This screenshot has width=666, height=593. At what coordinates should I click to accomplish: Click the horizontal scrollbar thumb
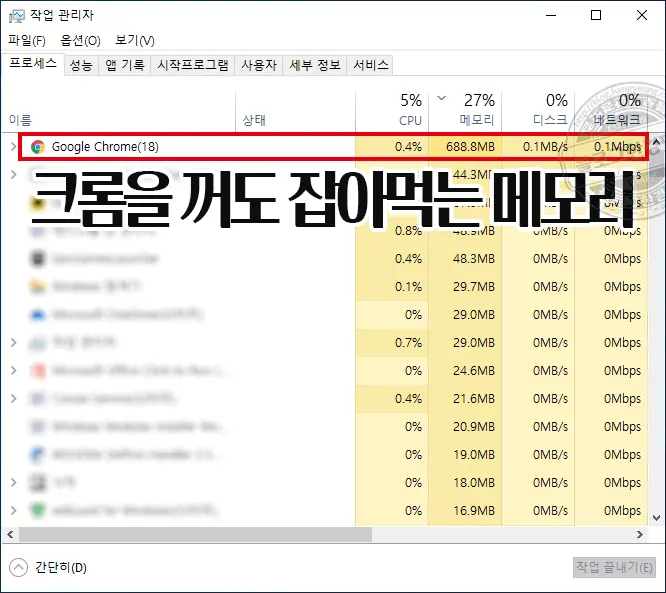195,534
